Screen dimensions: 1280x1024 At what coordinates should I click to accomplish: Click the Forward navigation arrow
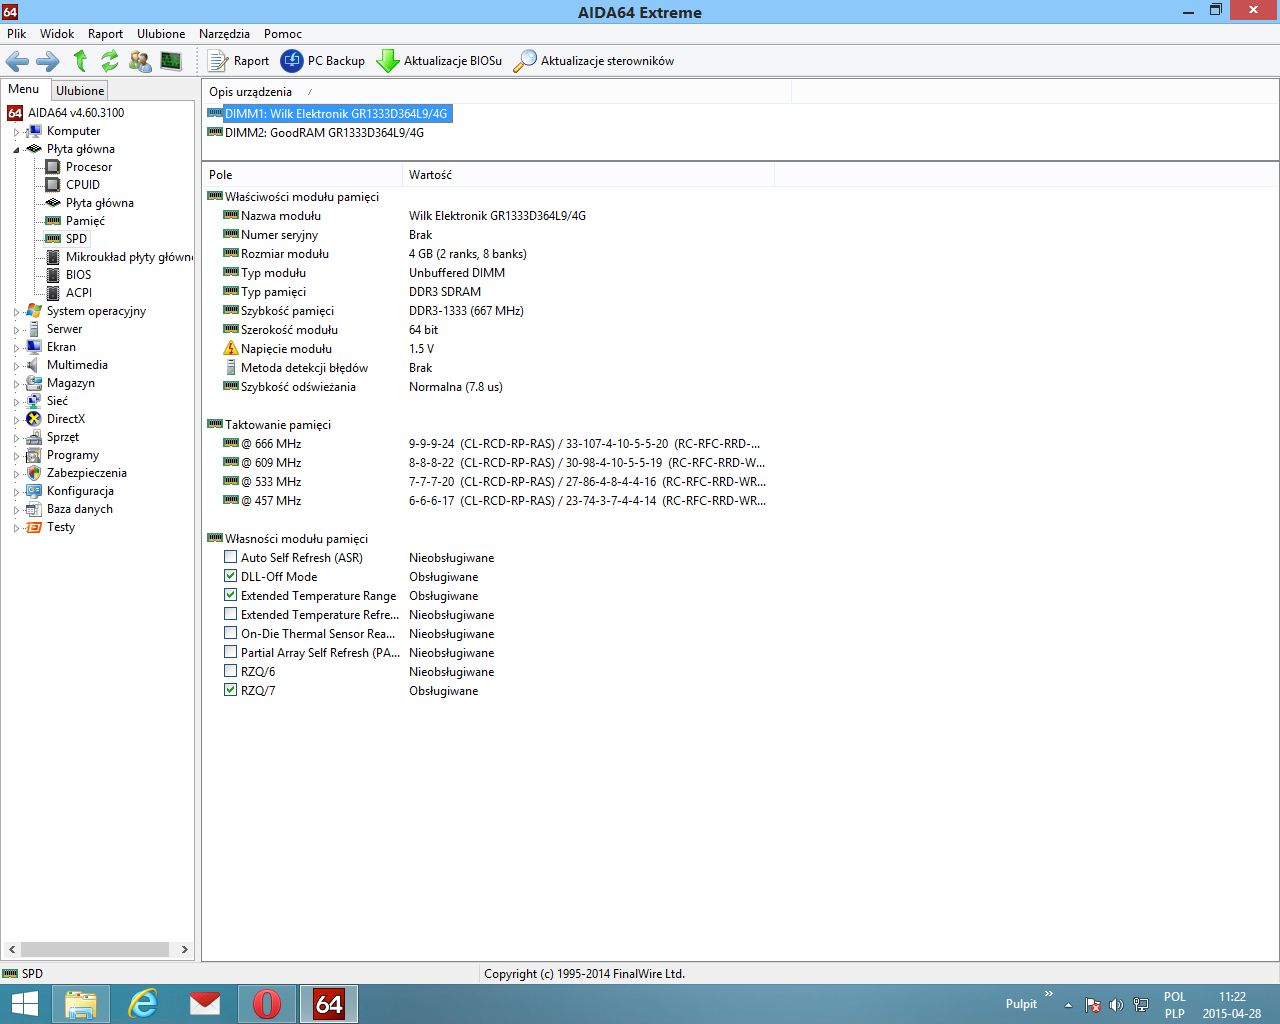47,61
